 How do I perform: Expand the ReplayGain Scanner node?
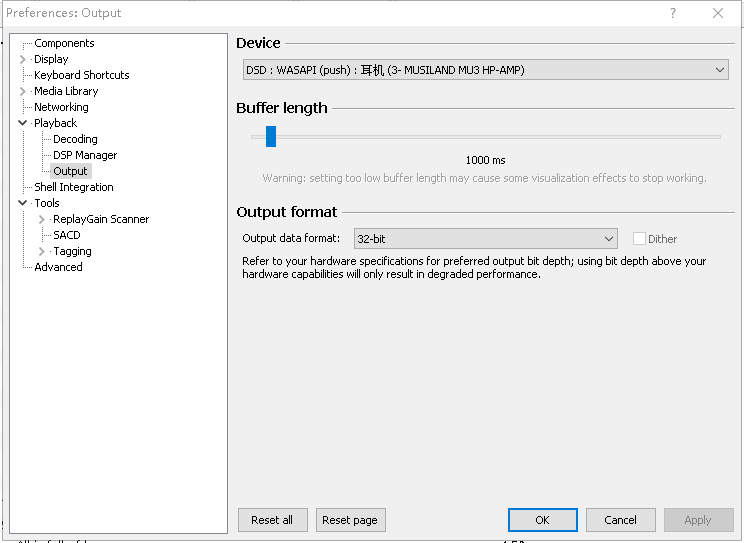(42, 219)
